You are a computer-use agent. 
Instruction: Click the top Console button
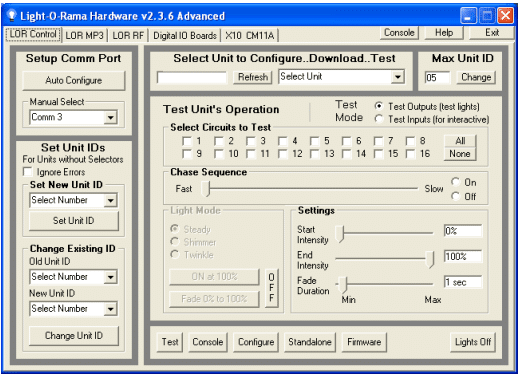pyautogui.click(x=399, y=33)
